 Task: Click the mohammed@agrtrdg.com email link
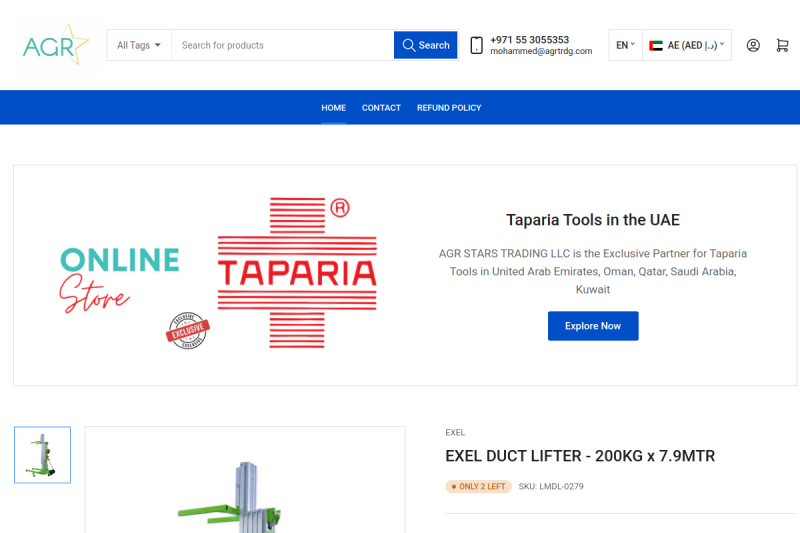click(x=541, y=51)
